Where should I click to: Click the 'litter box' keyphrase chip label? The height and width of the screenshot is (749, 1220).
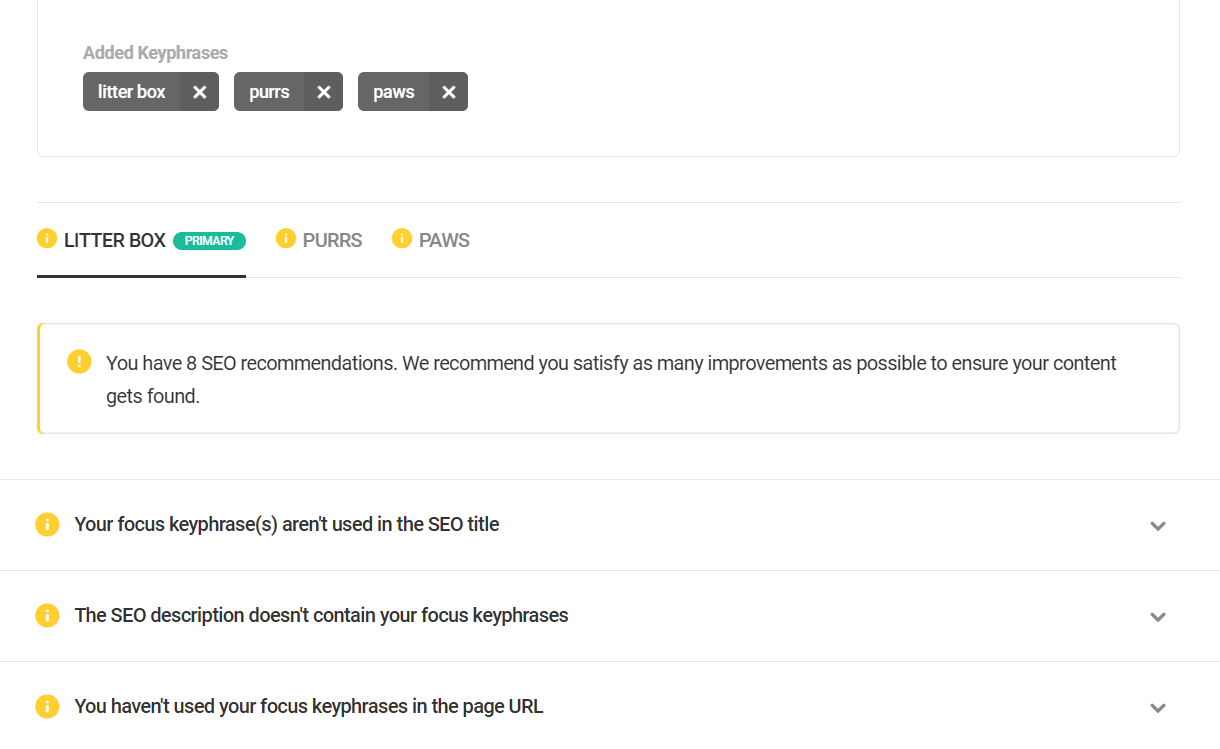pyautogui.click(x=132, y=92)
